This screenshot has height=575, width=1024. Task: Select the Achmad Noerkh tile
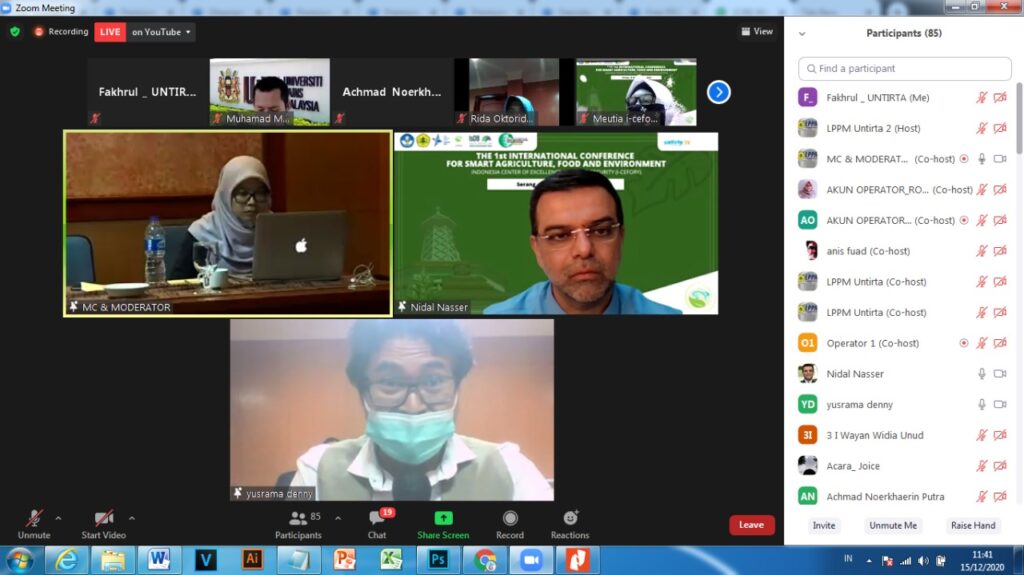pos(392,91)
